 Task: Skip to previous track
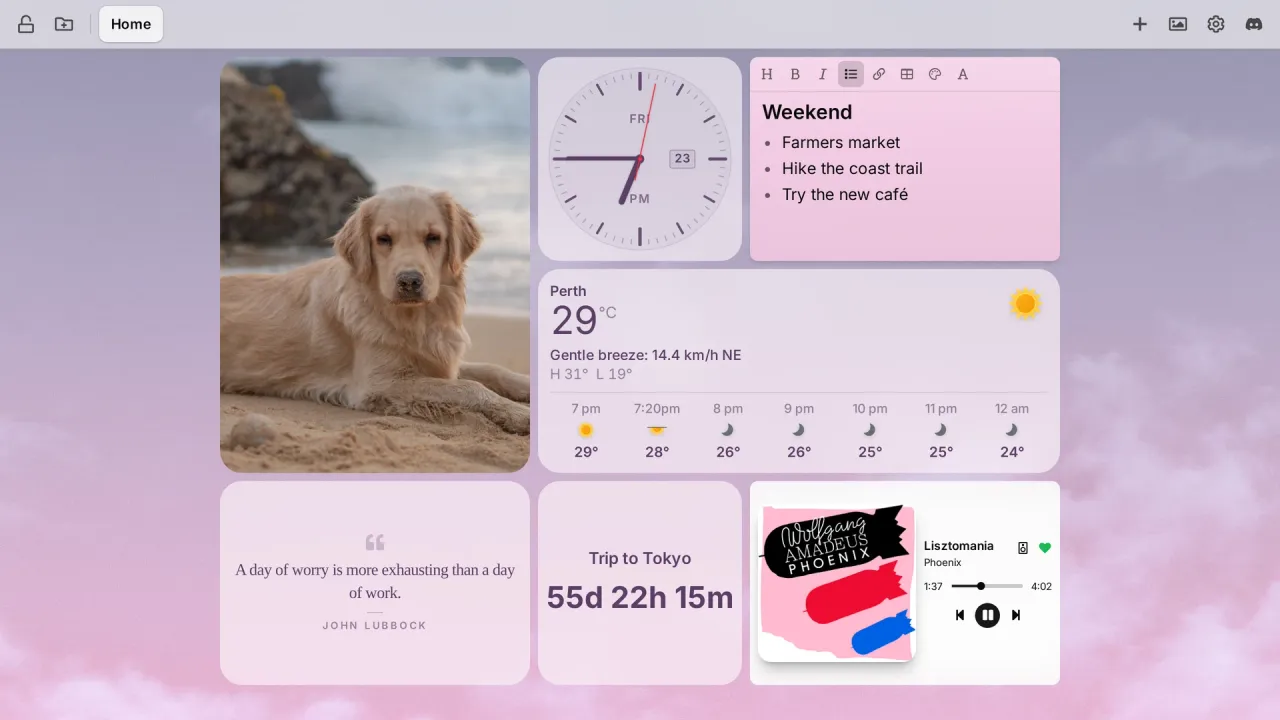click(x=960, y=615)
